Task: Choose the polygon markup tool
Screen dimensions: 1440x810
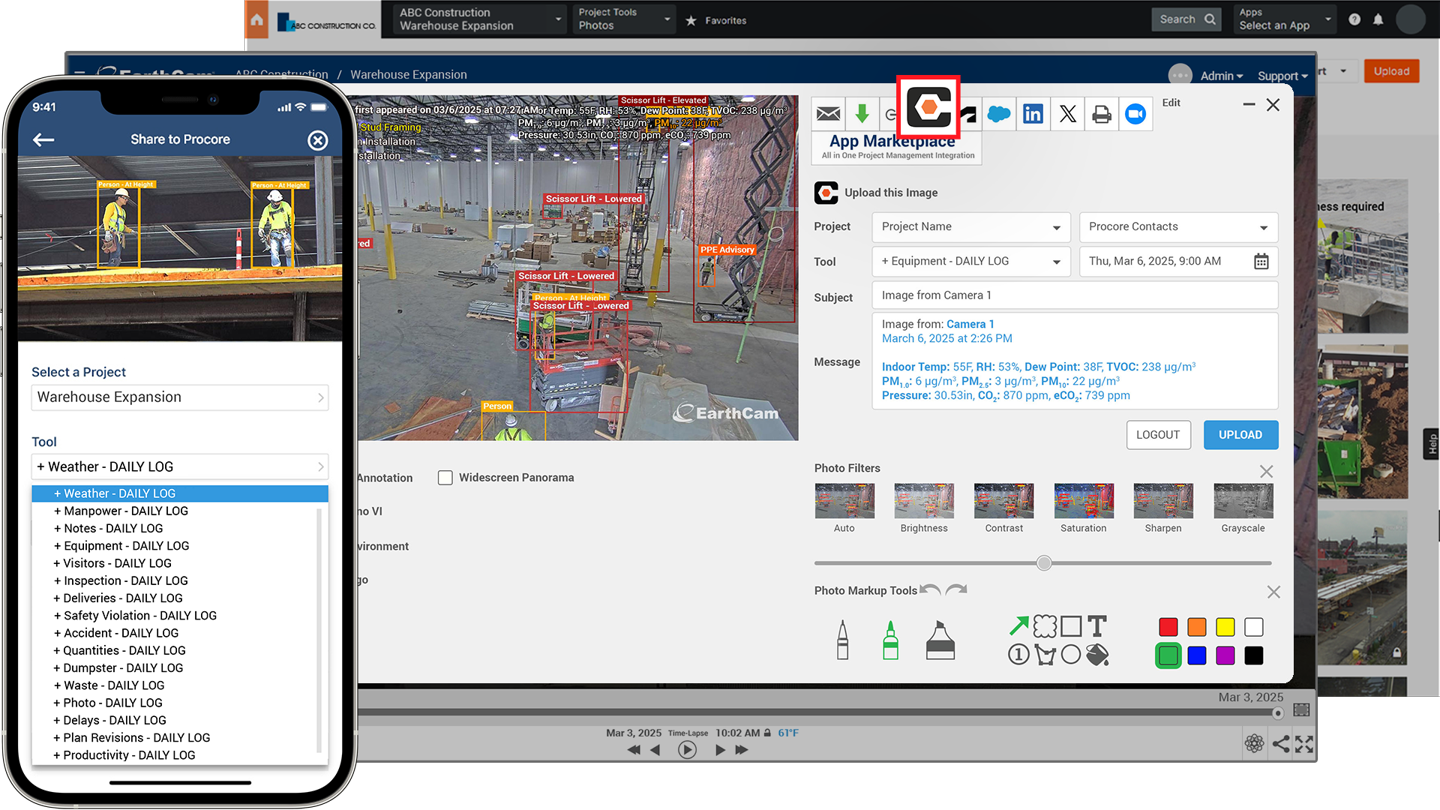Action: click(1045, 655)
